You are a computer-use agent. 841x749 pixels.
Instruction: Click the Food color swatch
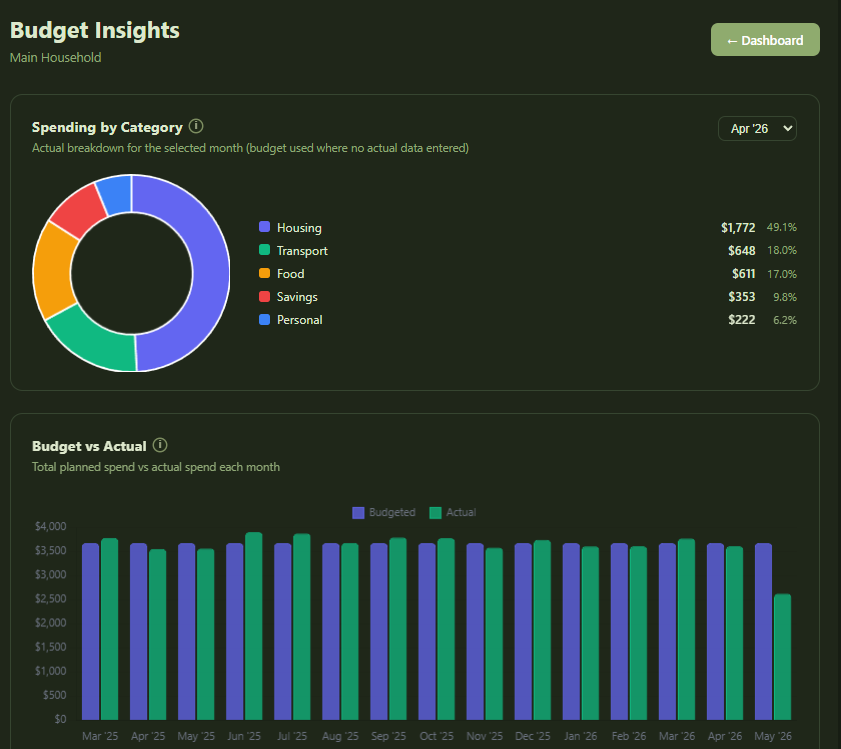[264, 273]
